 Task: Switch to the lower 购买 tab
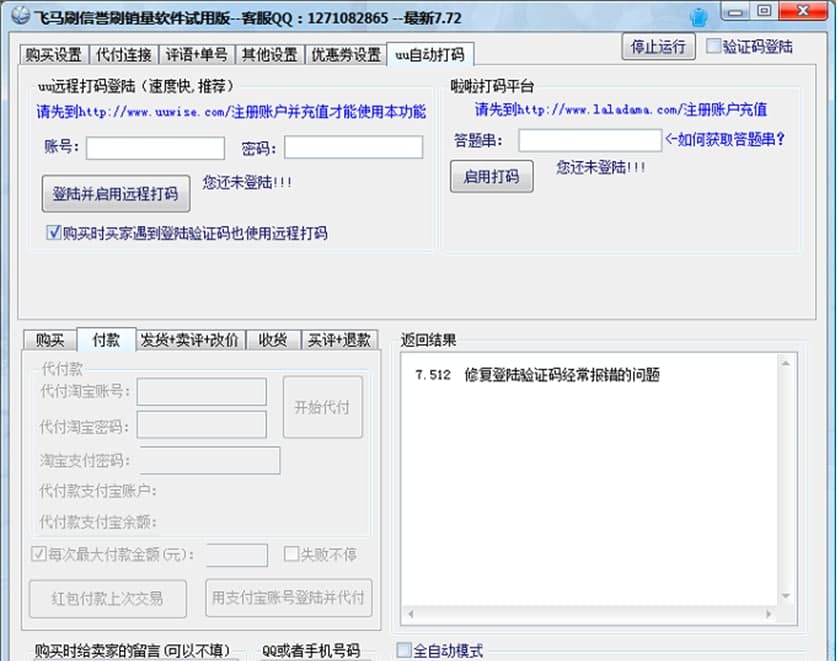tap(50, 340)
